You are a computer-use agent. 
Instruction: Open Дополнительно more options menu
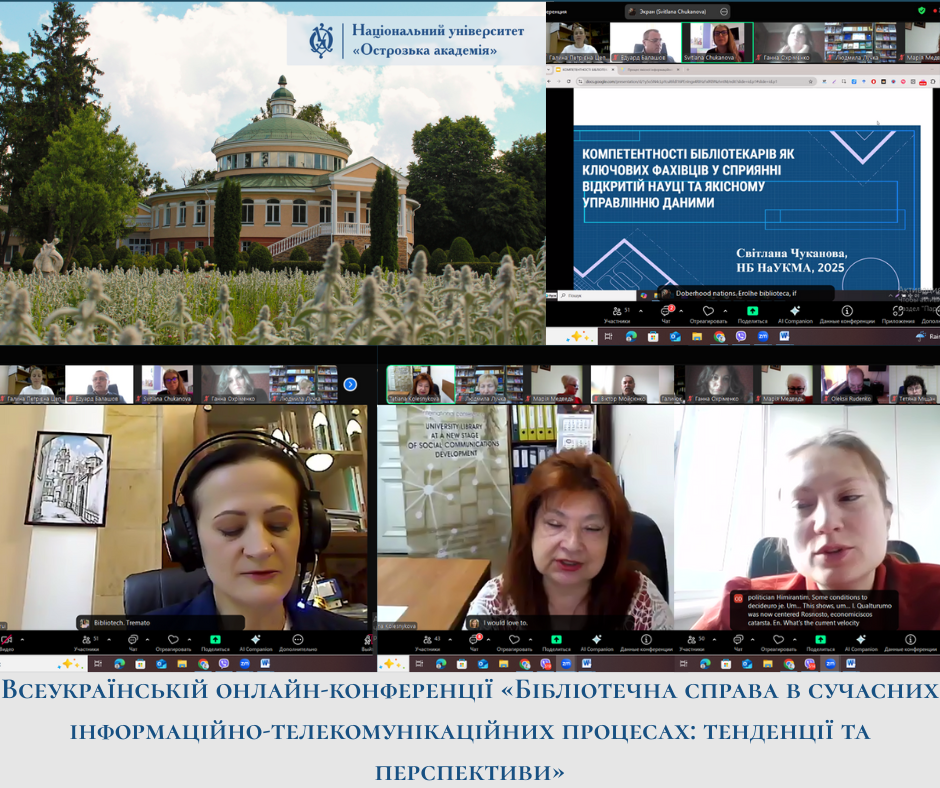(x=298, y=642)
